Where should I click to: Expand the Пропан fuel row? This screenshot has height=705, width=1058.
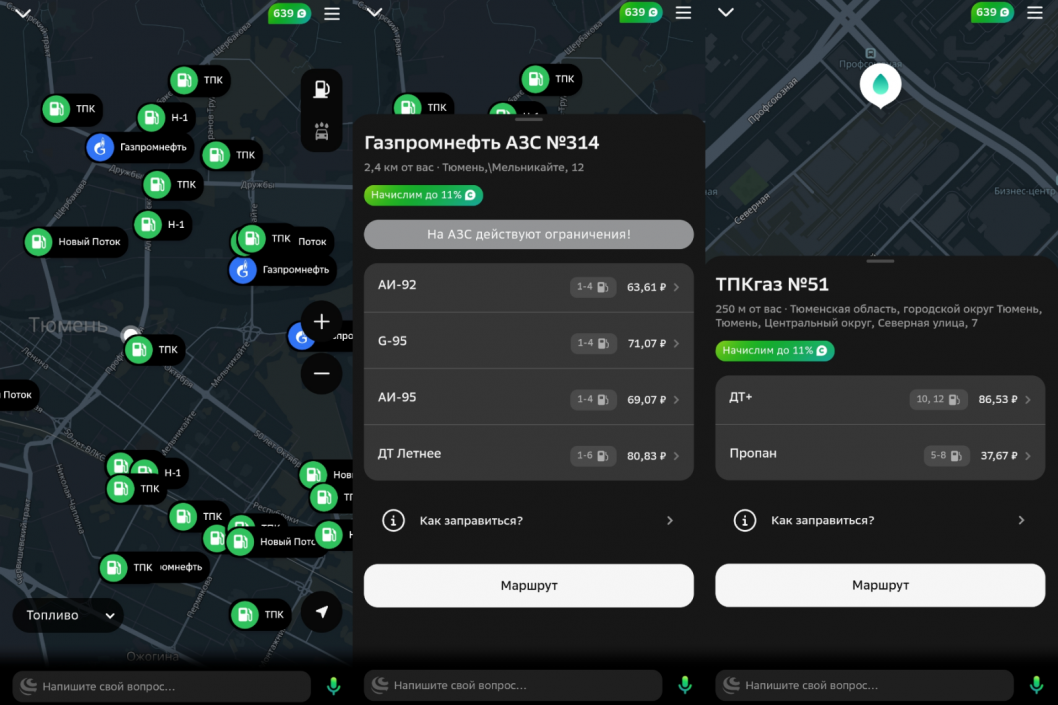pyautogui.click(x=880, y=455)
